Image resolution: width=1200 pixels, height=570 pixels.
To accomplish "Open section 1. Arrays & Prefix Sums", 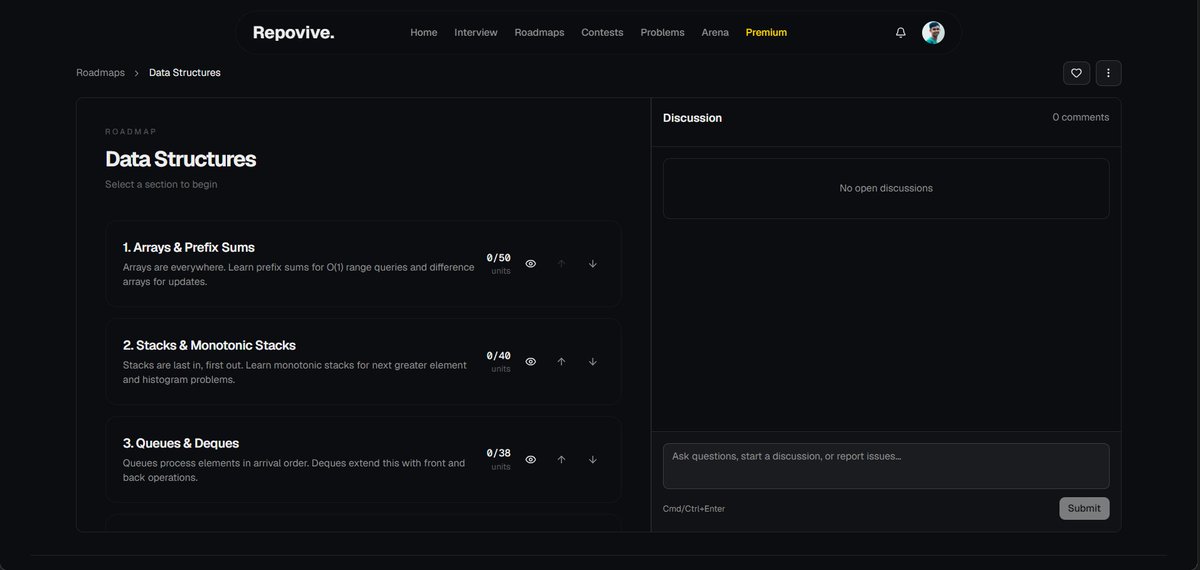I will 363,264.
